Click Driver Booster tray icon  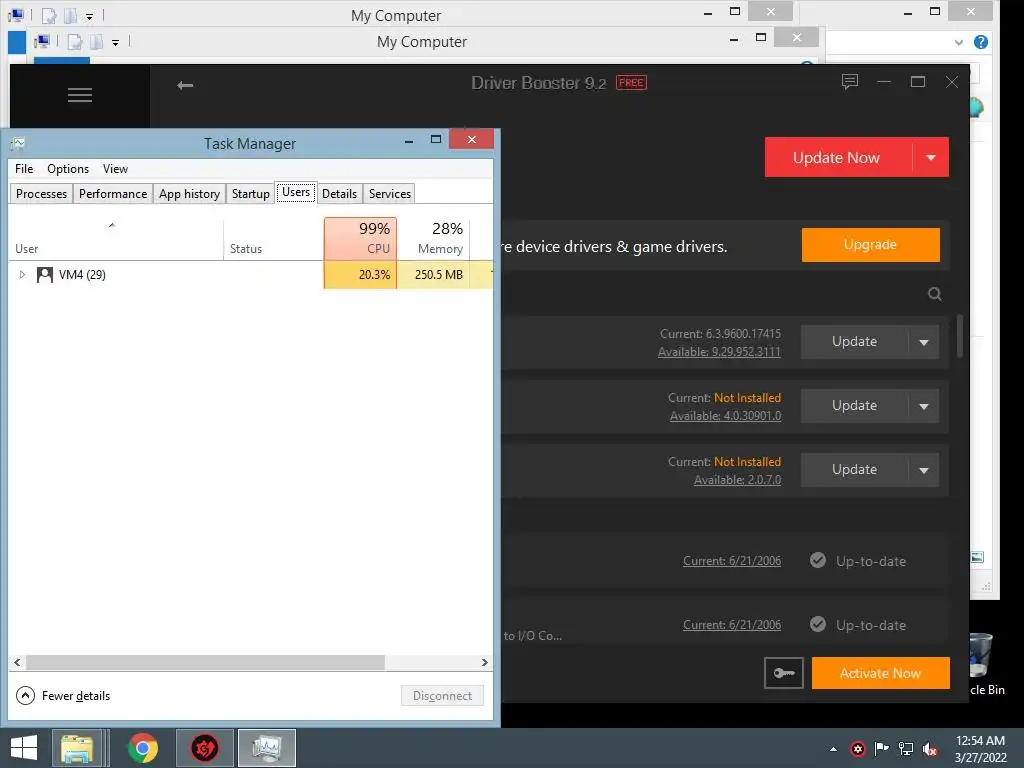pos(857,749)
